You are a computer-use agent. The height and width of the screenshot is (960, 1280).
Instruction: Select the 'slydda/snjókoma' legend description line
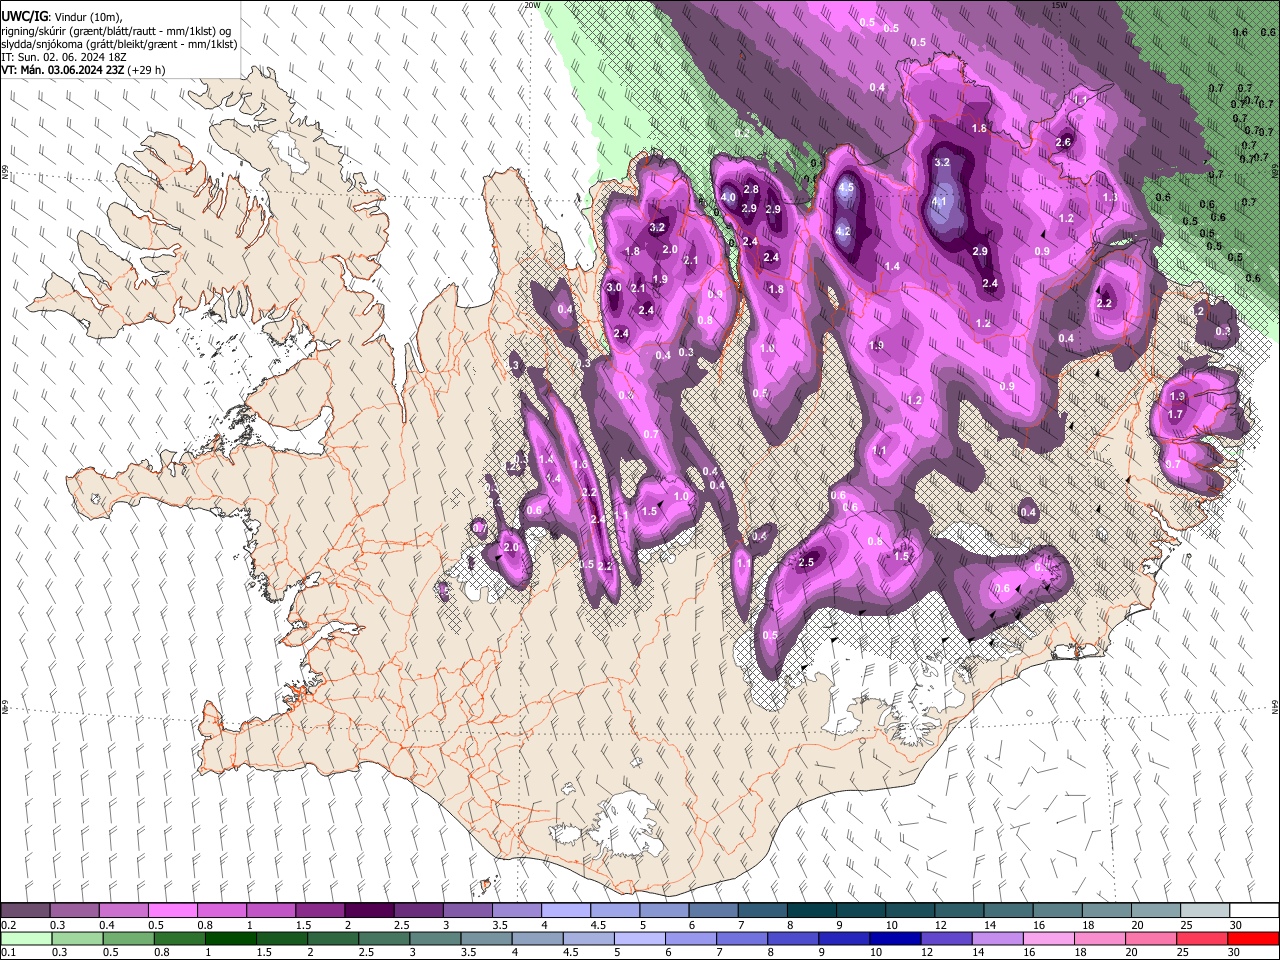coord(119,44)
